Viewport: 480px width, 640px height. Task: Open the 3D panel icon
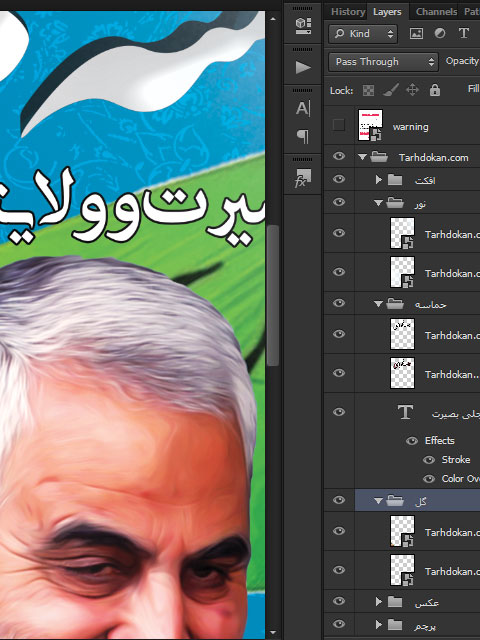pyautogui.click(x=303, y=26)
